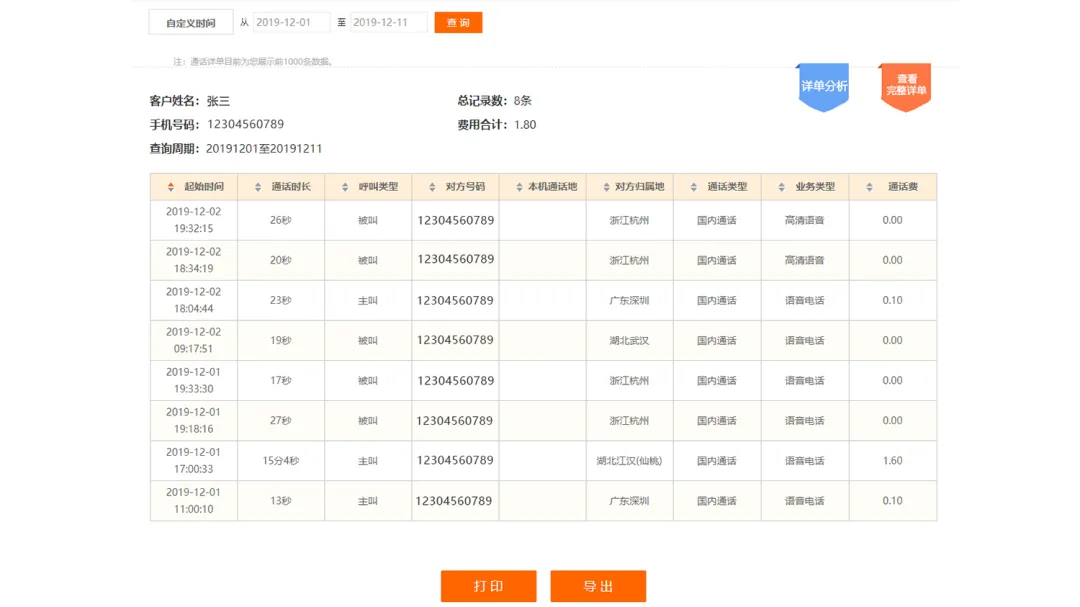The width and height of the screenshot is (1080, 607).
Task: Click 被叫 in the 19秒 row
Action: point(367,340)
